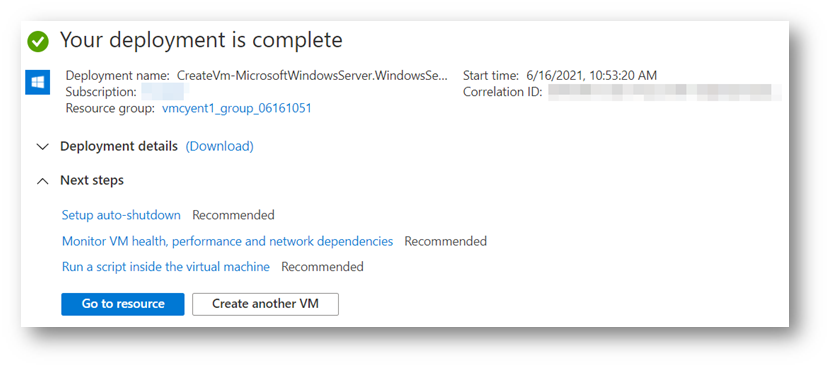Image resolution: width=831 pixels, height=369 pixels.
Task: Click the Windows Server logo icon
Action: [x=38, y=83]
